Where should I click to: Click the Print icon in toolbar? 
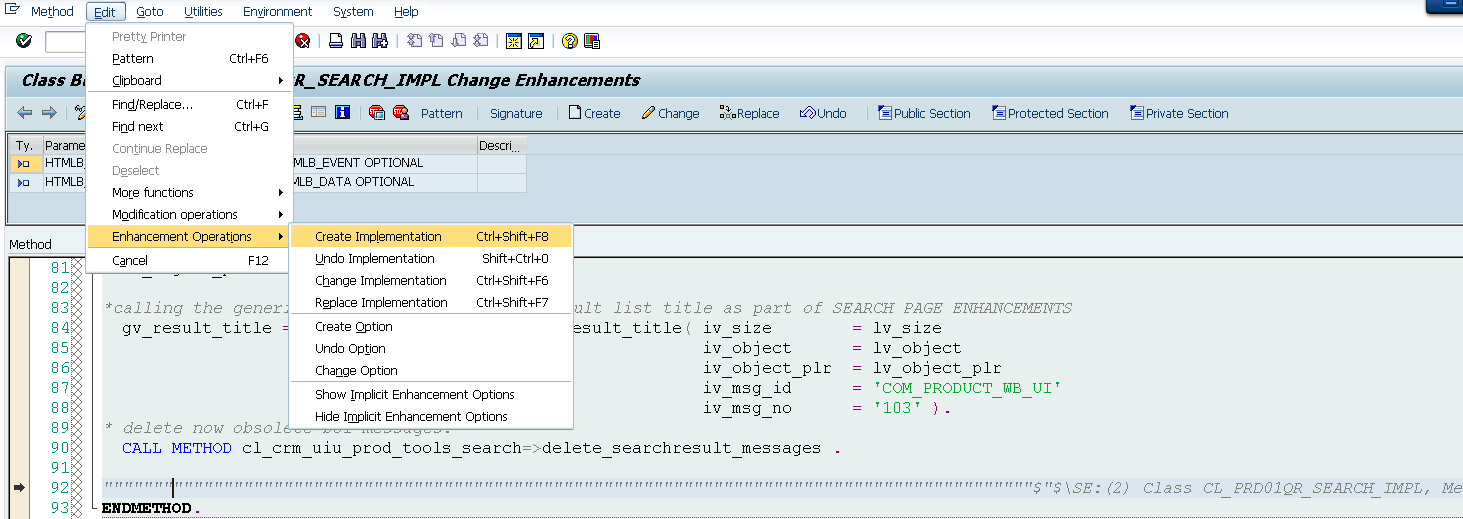336,41
